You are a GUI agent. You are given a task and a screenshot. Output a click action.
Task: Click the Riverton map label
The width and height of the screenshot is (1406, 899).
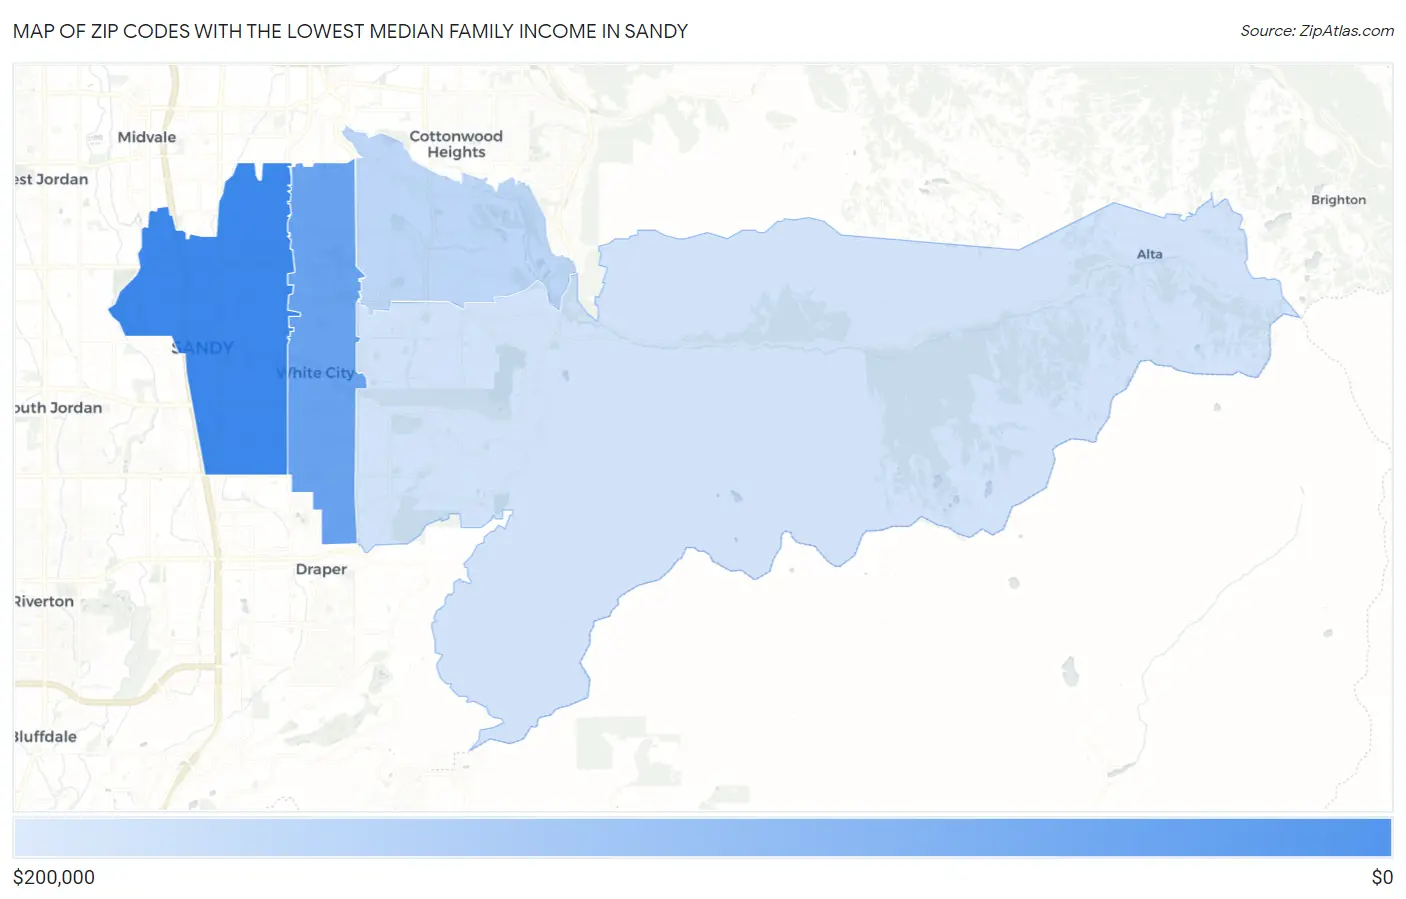[44, 601]
